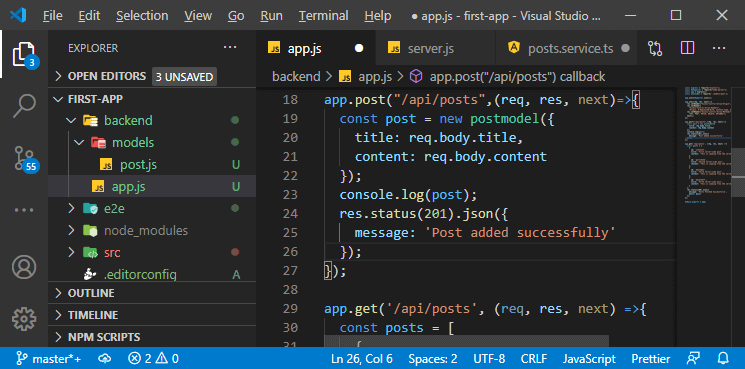This screenshot has width=745, height=369.
Task: Switch to the server.js editor tab
Action: (435, 48)
